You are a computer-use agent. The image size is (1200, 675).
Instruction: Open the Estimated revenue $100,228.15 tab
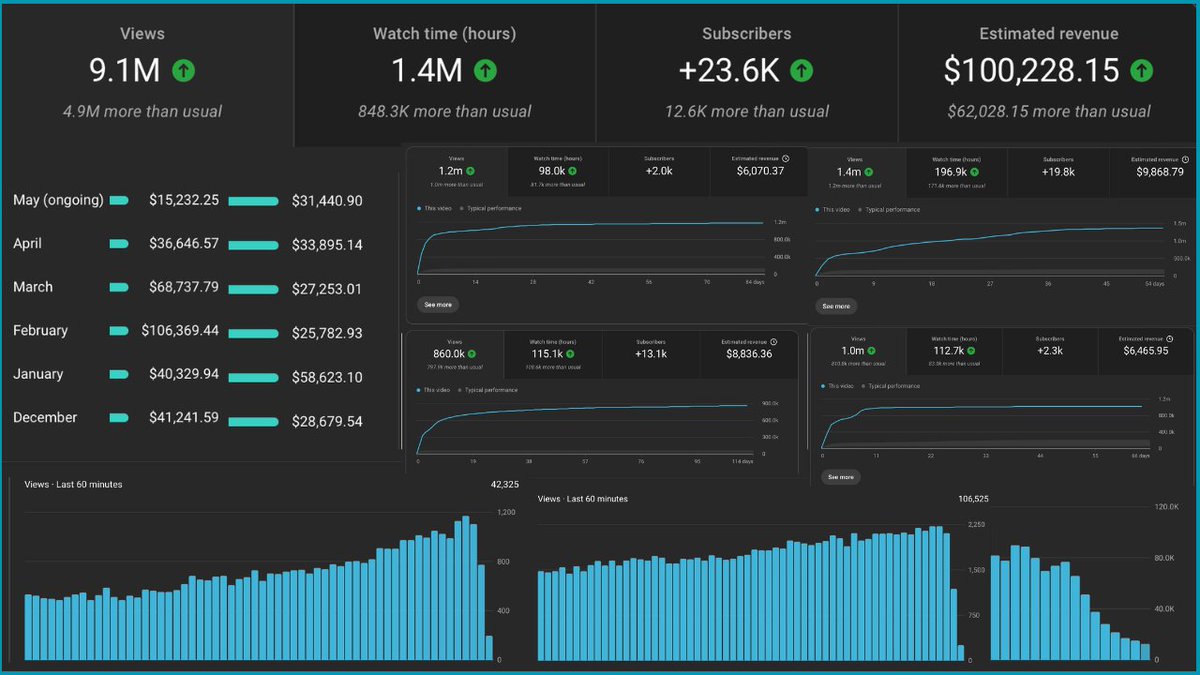1047,74
